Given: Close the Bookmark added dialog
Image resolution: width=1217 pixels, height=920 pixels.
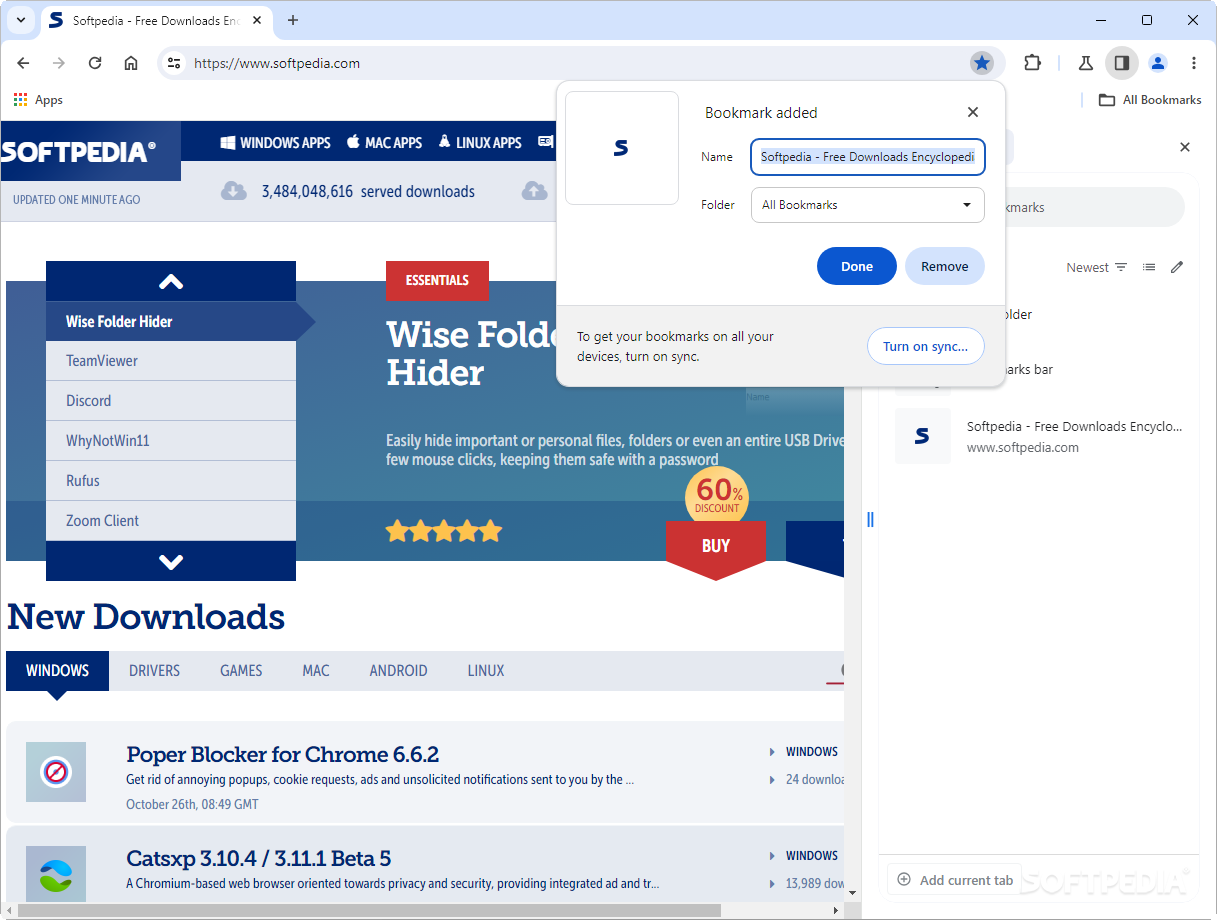Looking at the screenshot, I should point(973,113).
